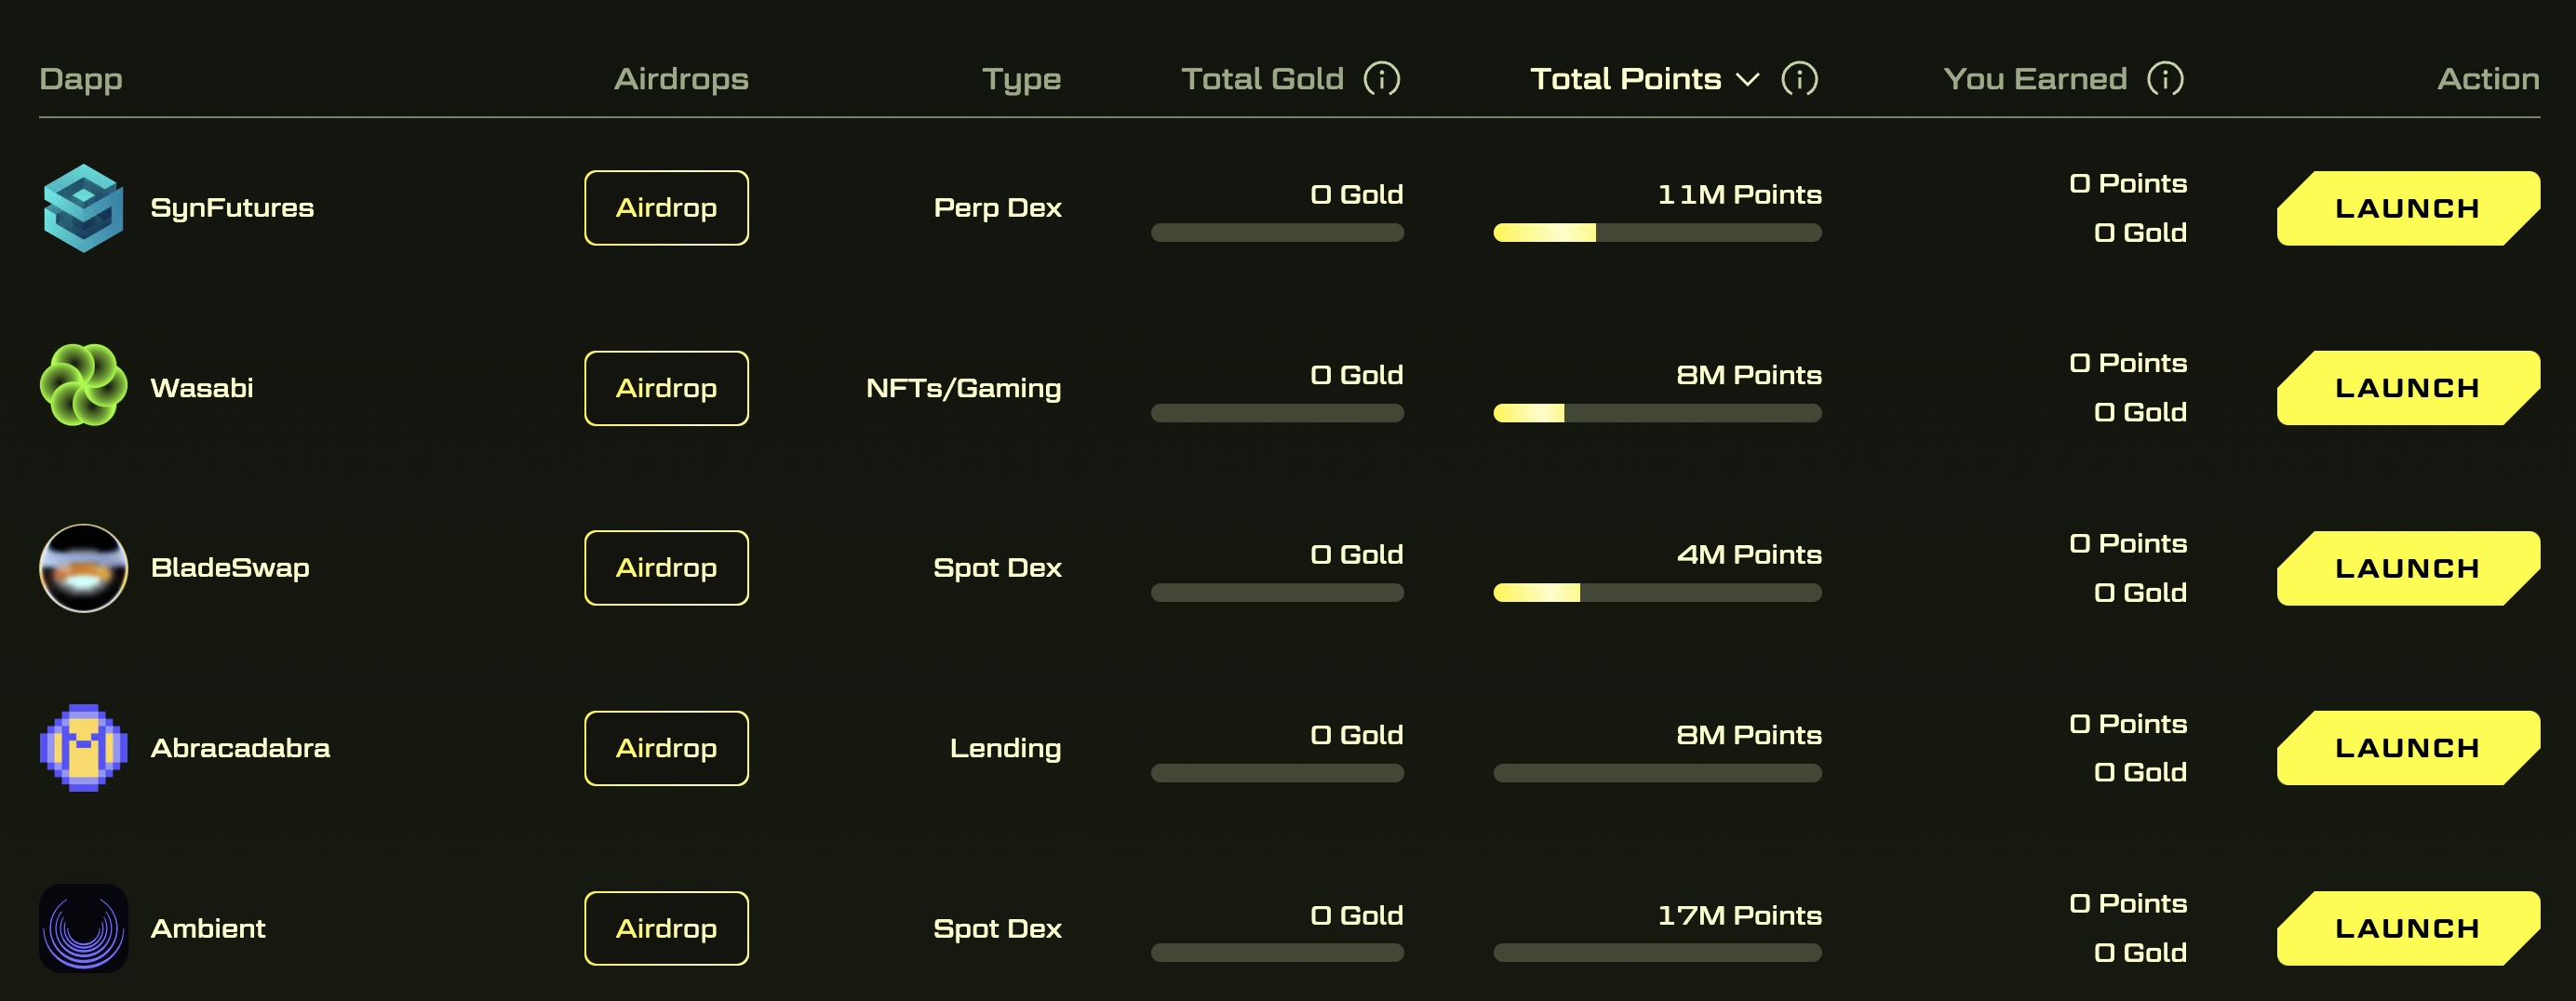Click the Wasabi green swirl icon
This screenshot has height=1001, width=2576.
(83, 386)
